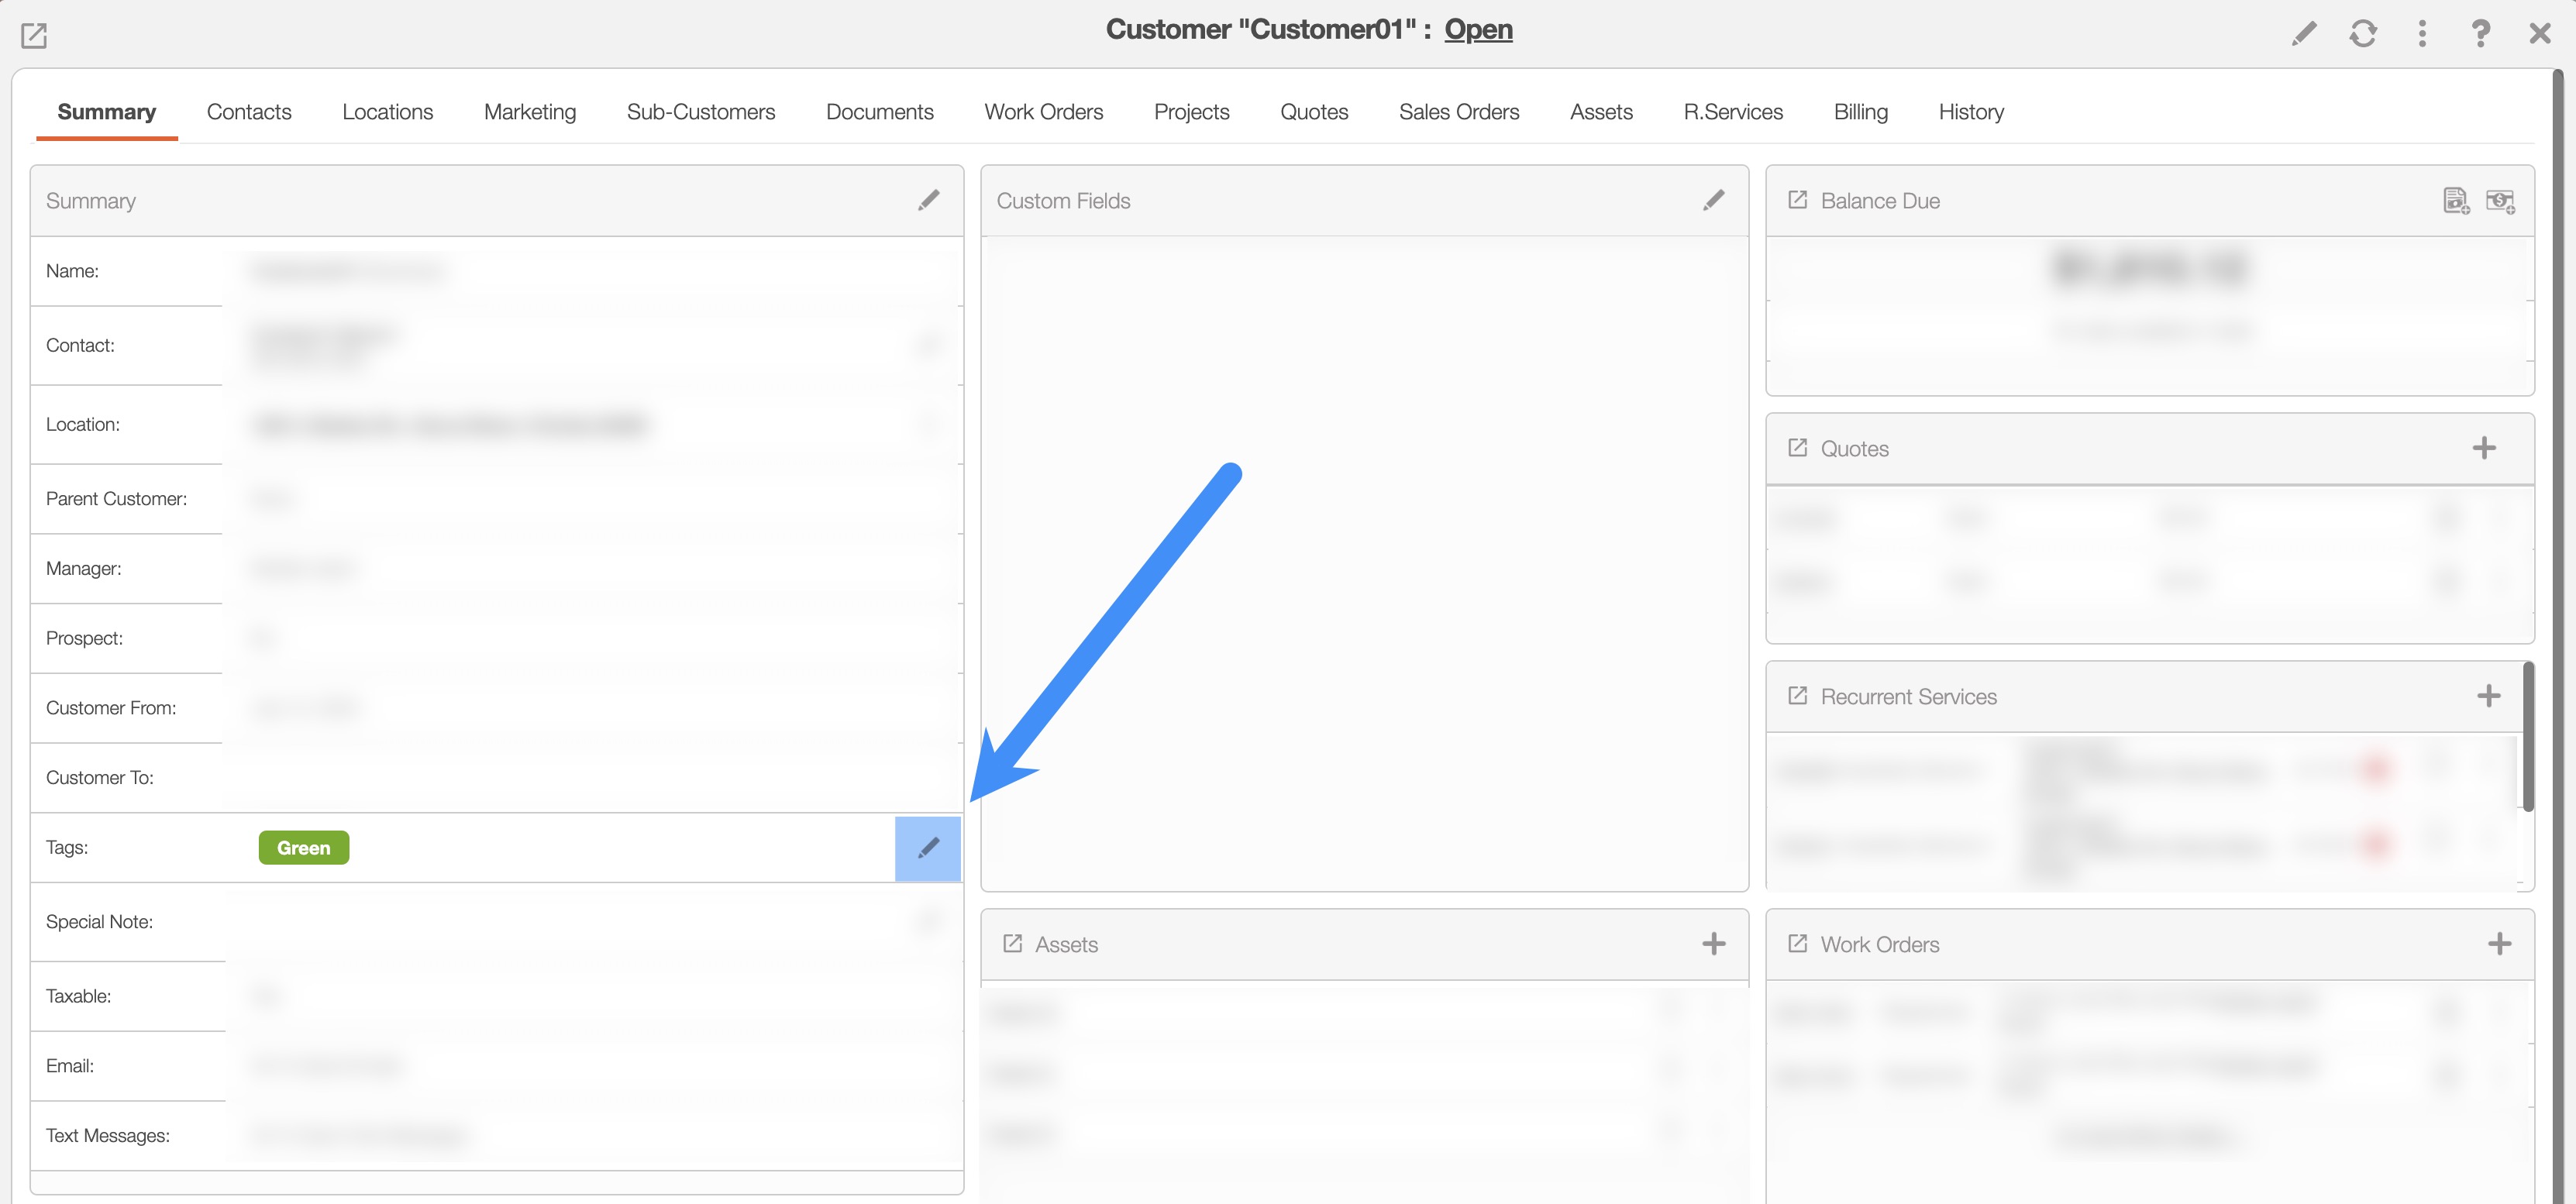Go to the Sub-Customers tab
Image resolution: width=2576 pixels, height=1204 pixels.
[x=700, y=112]
